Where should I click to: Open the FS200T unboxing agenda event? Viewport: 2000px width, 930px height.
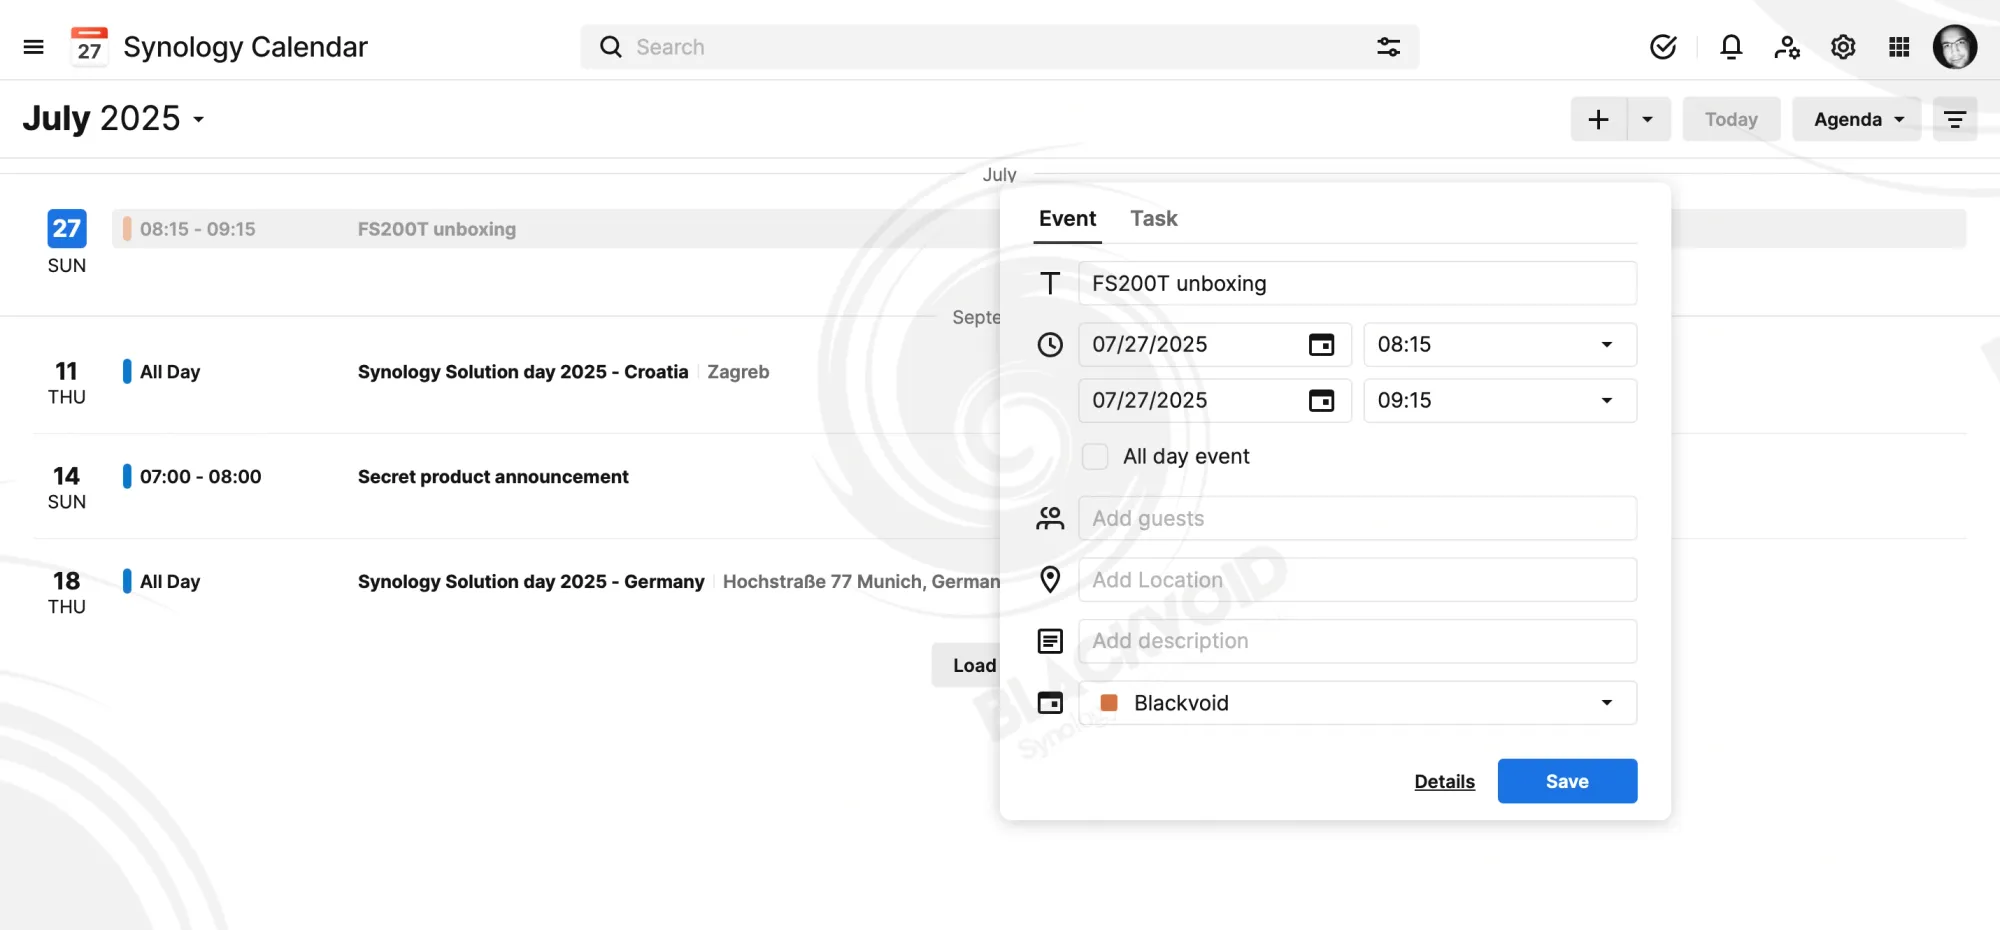point(556,229)
